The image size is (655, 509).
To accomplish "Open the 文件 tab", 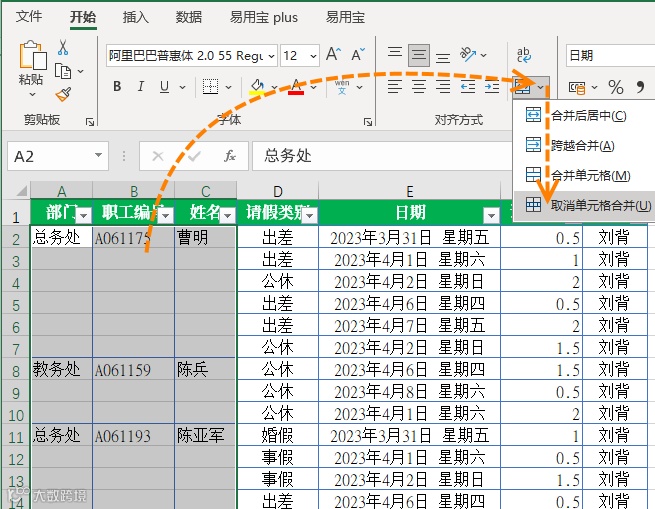I will coord(29,17).
